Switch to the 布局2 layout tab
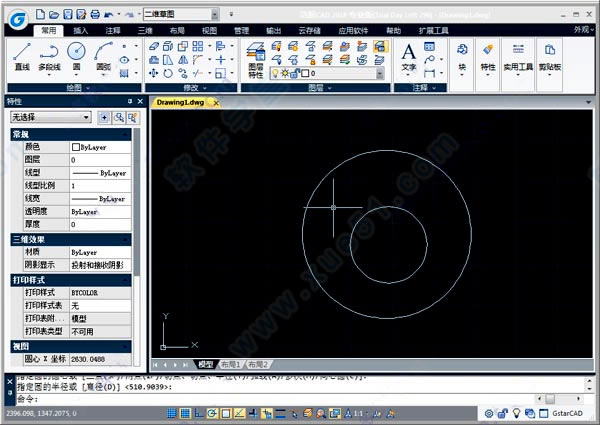 [258, 365]
